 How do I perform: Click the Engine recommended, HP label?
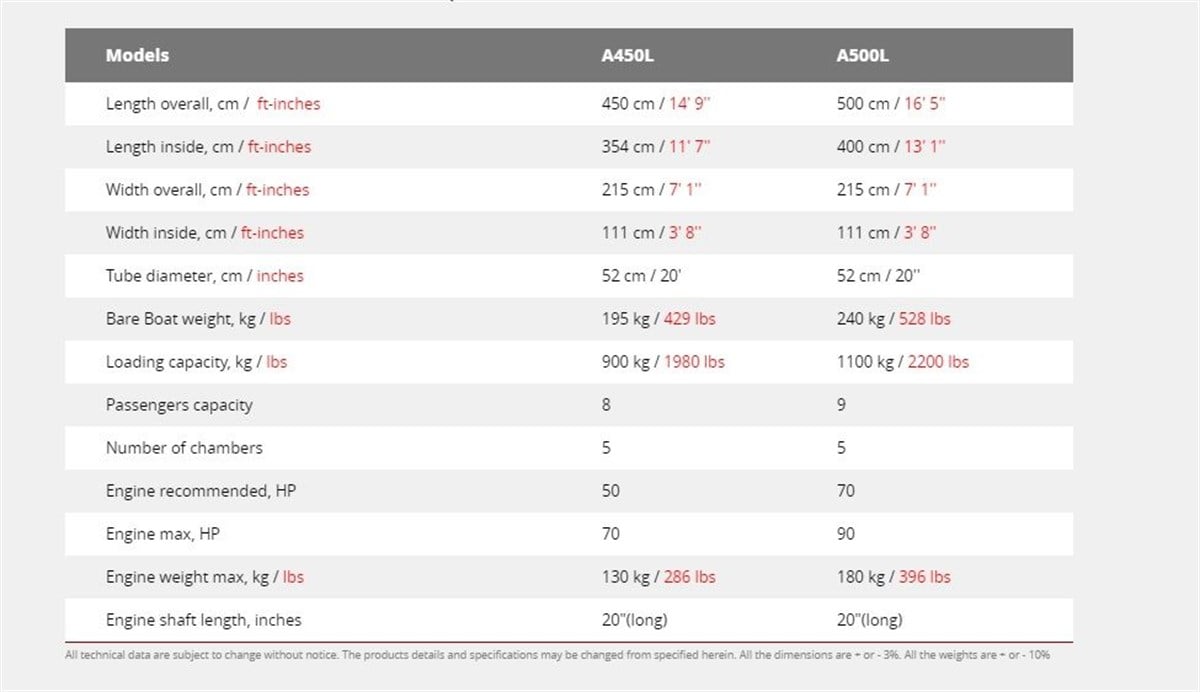[202, 491]
